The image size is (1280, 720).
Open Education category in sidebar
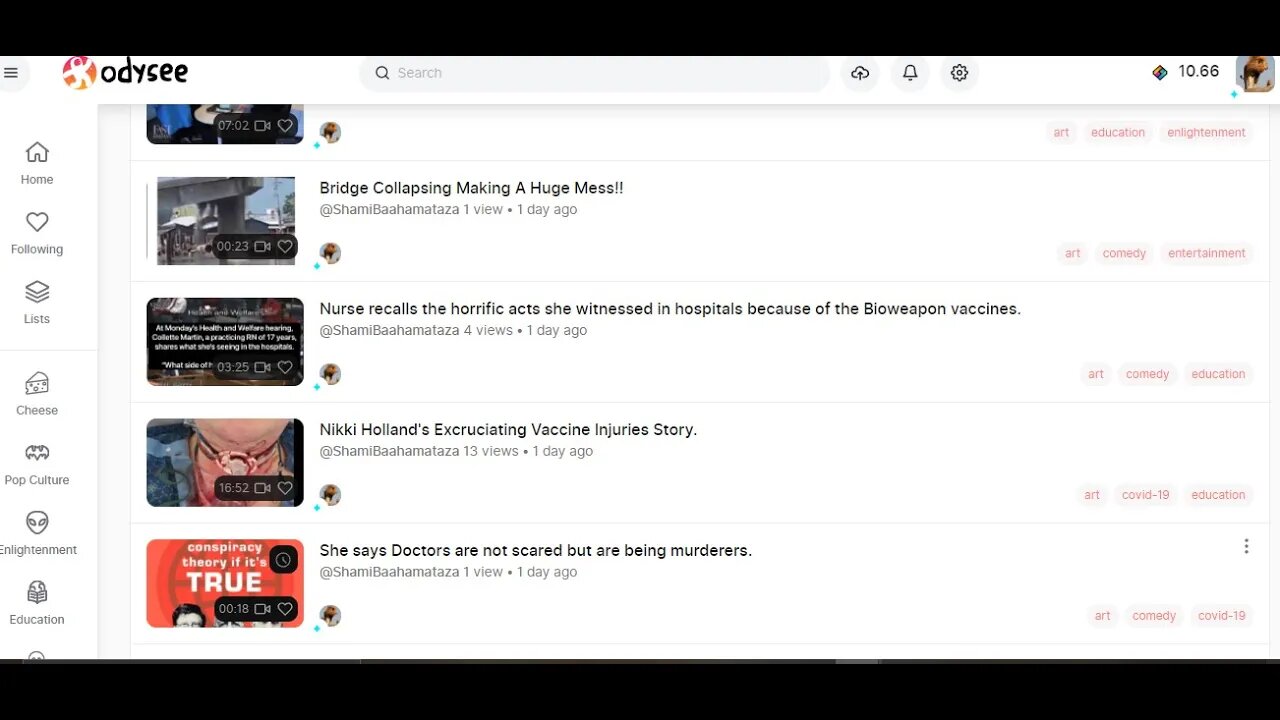click(x=37, y=604)
